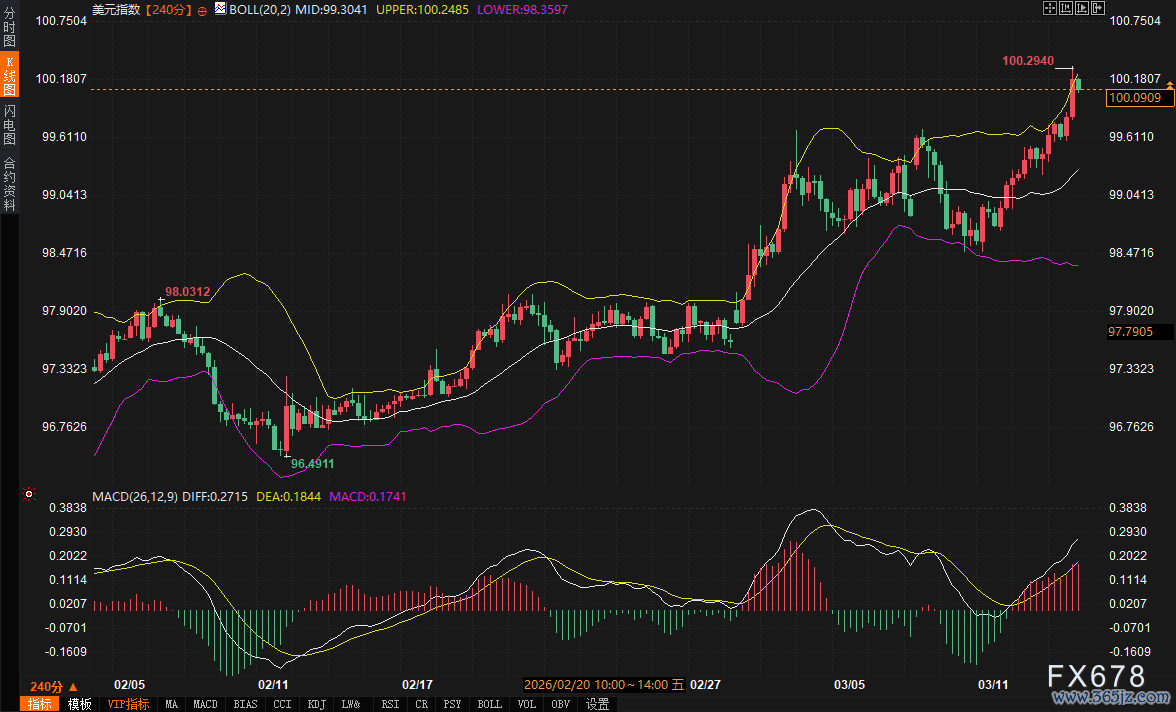Open the 闪电图 sidebar tab
The height and width of the screenshot is (712, 1176).
(9, 125)
